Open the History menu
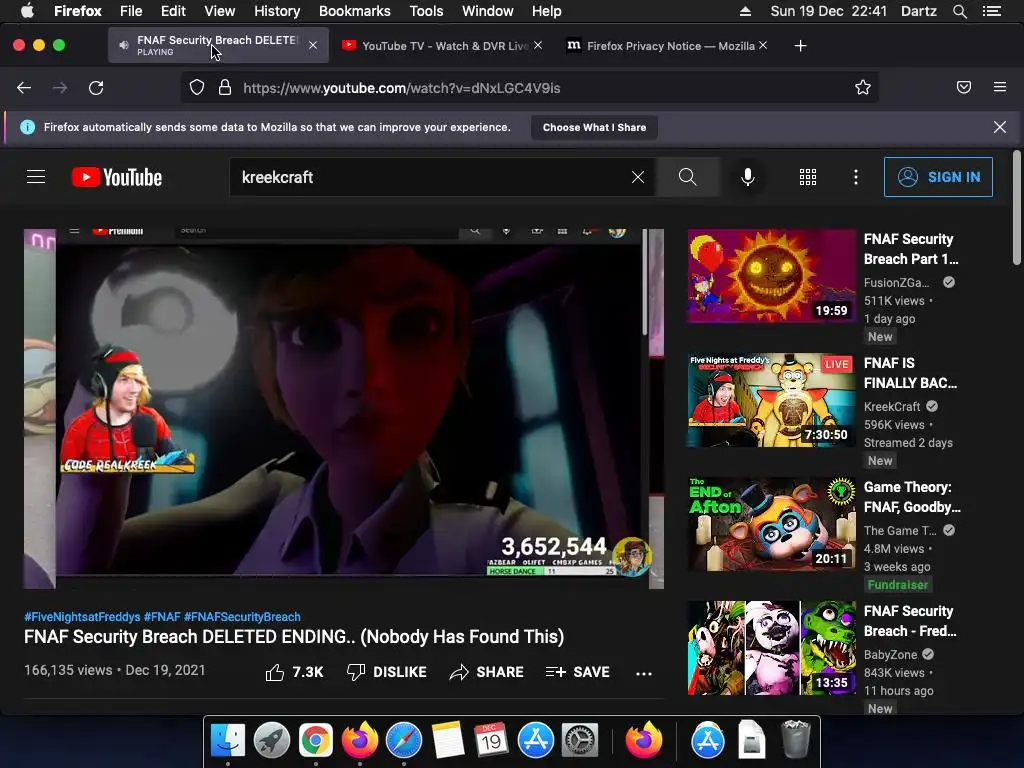This screenshot has width=1024, height=768. click(x=277, y=11)
